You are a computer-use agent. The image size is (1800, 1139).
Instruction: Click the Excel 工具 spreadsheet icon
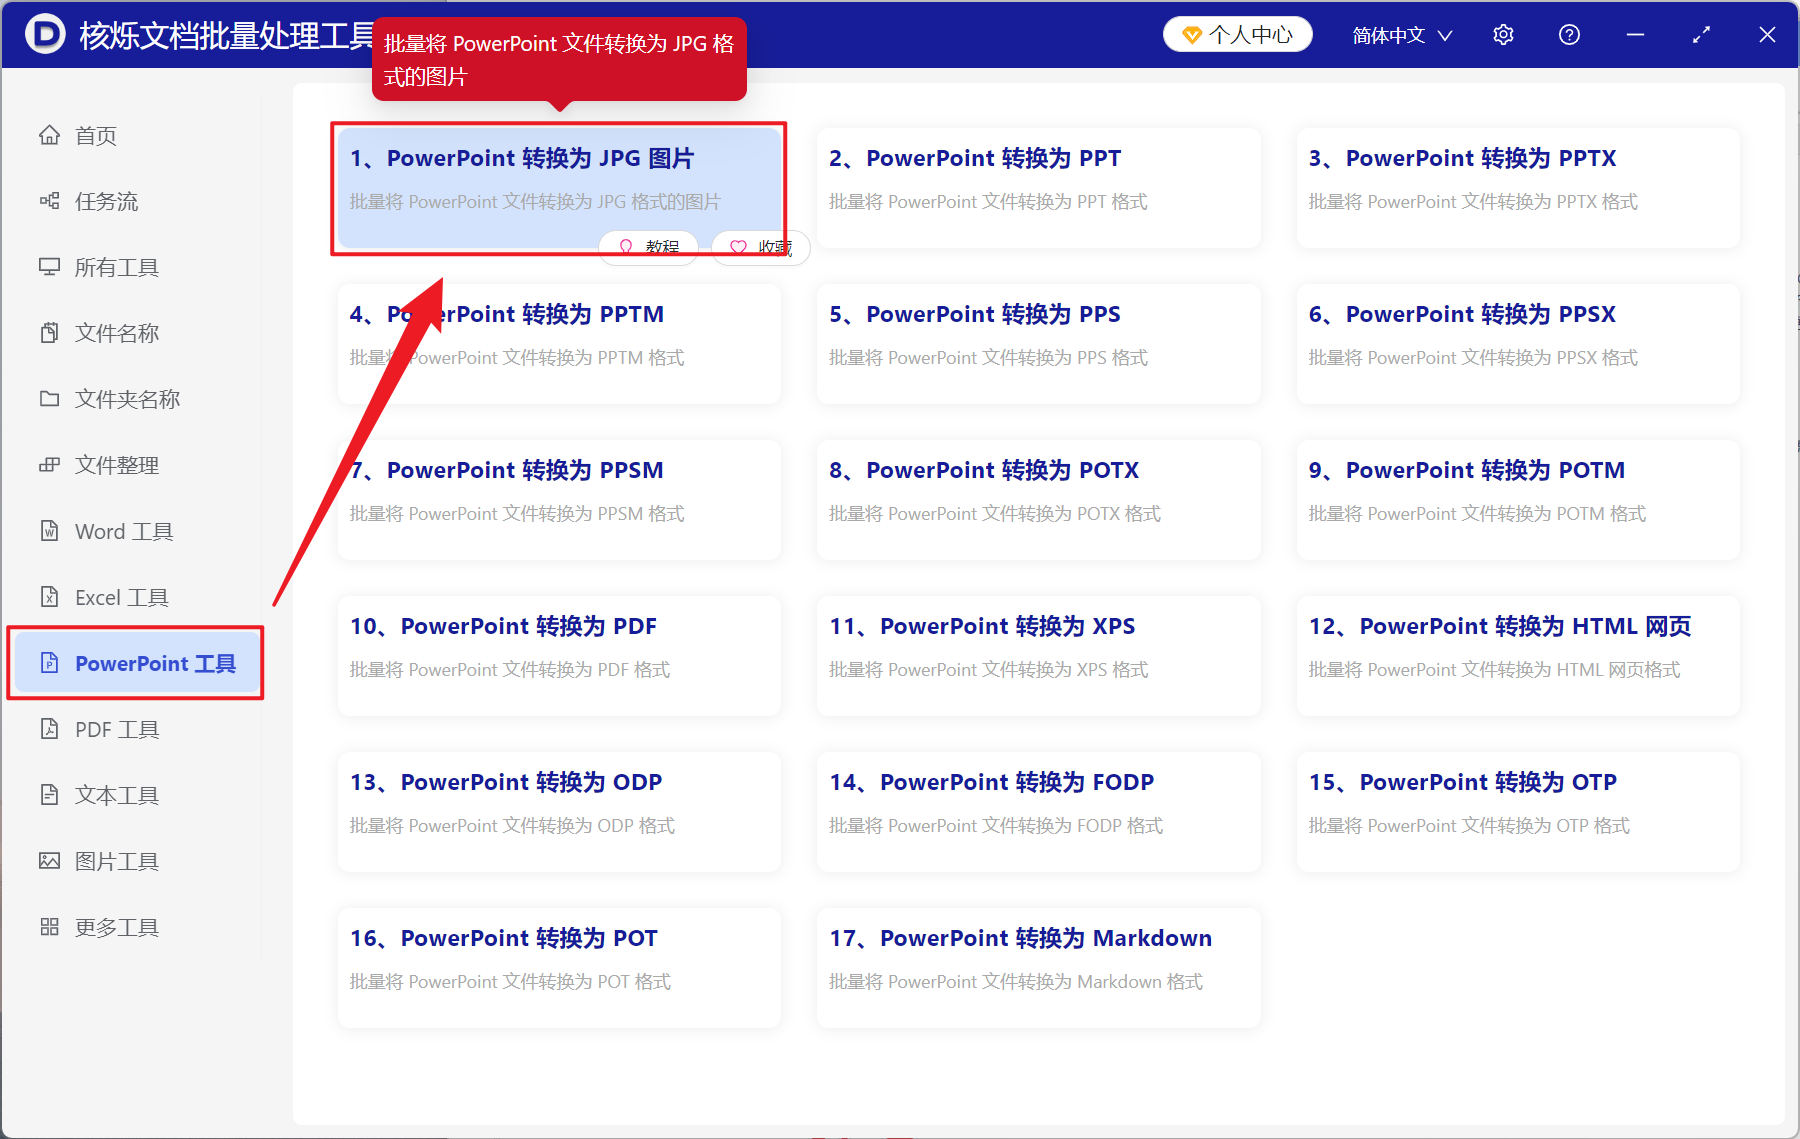coord(49,597)
